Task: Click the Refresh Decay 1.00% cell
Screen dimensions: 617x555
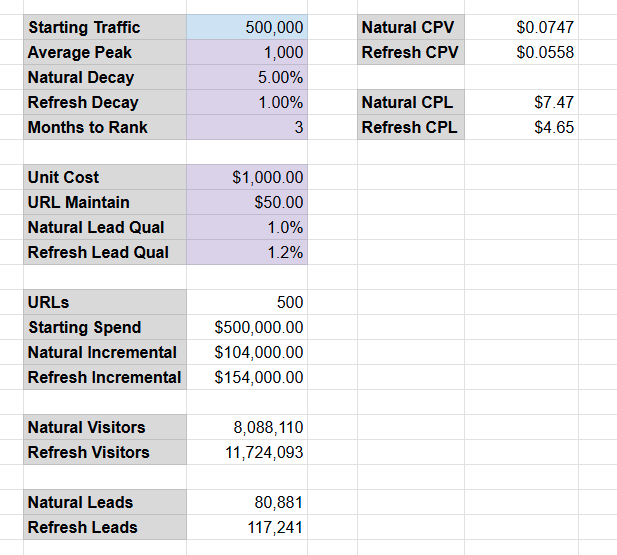Action: [247, 103]
